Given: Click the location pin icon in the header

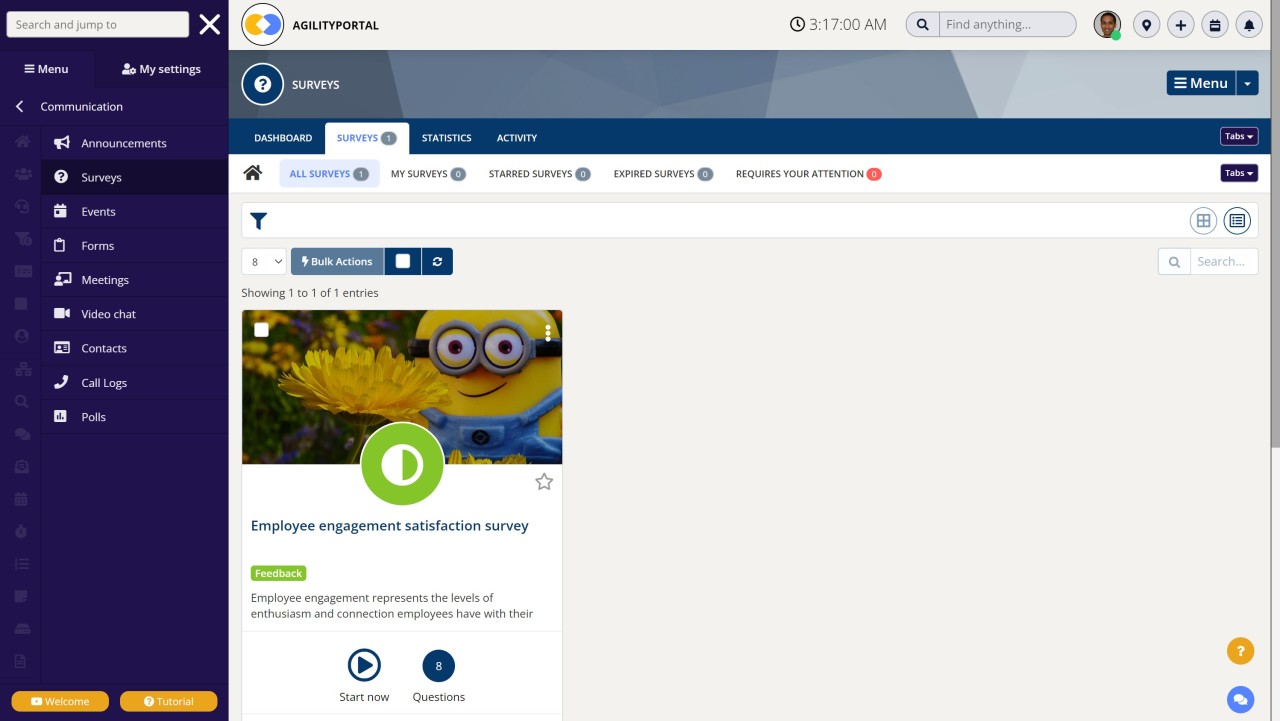Looking at the screenshot, I should coord(1147,24).
